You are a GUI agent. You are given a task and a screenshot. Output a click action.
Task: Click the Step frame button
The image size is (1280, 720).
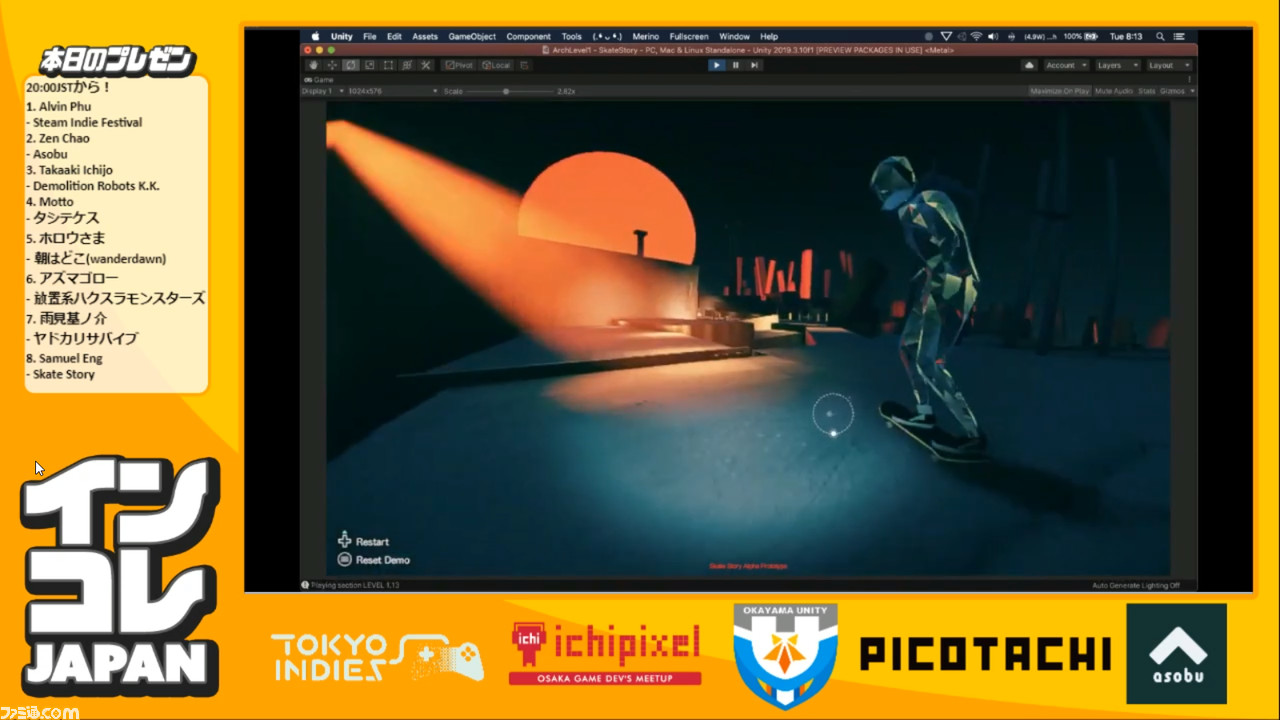(x=754, y=65)
